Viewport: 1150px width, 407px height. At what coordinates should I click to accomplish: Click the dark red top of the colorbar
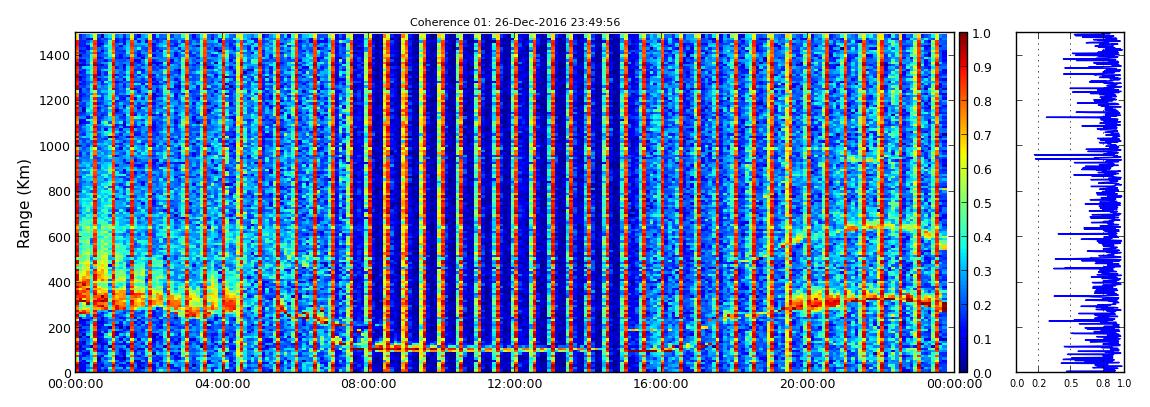(x=963, y=37)
